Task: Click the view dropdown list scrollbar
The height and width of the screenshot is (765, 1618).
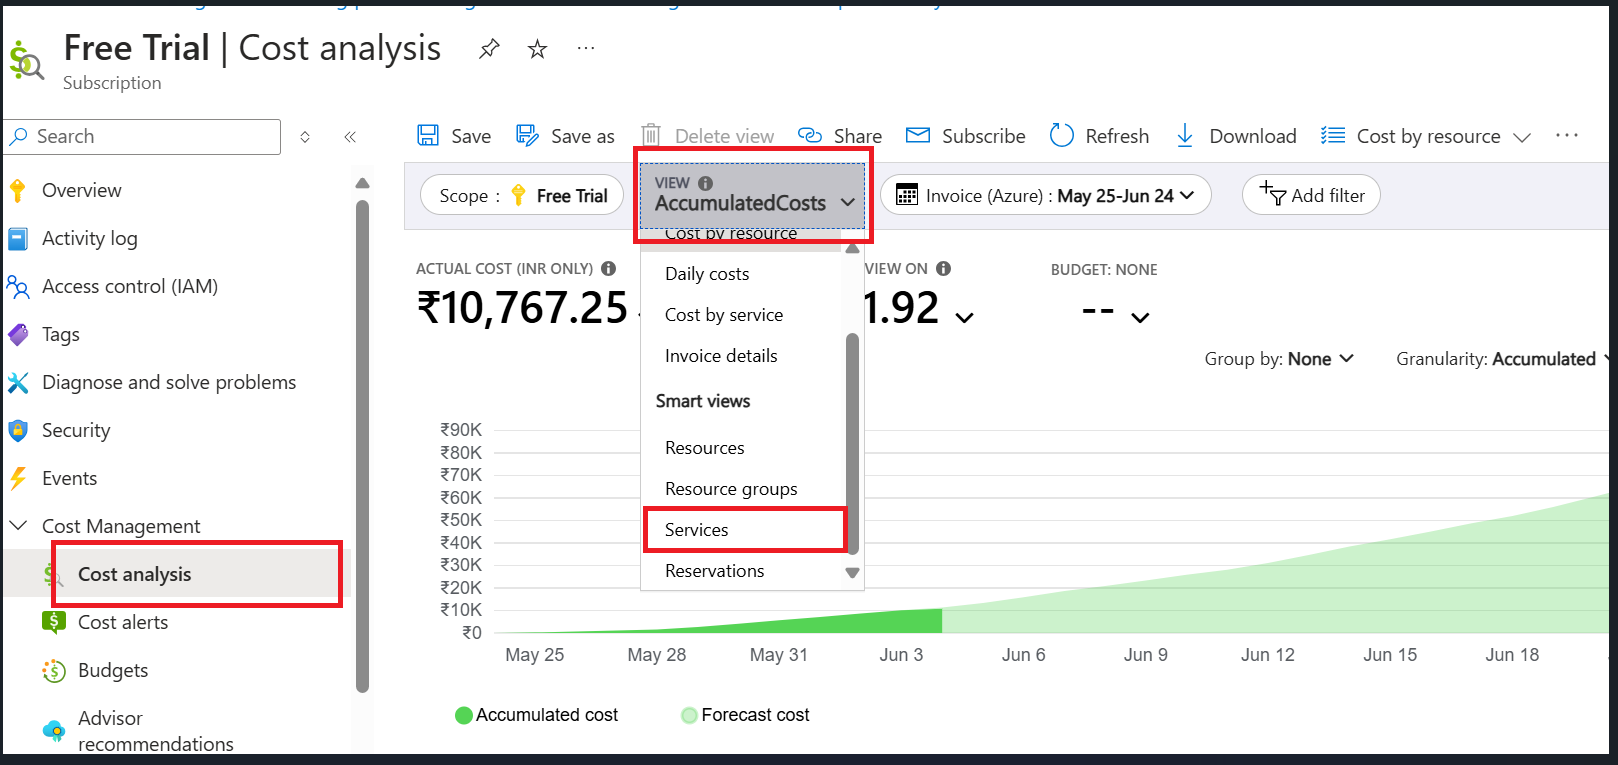Action: pyautogui.click(x=853, y=444)
